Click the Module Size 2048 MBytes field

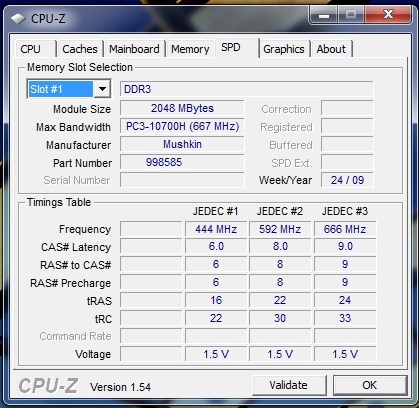click(182, 108)
